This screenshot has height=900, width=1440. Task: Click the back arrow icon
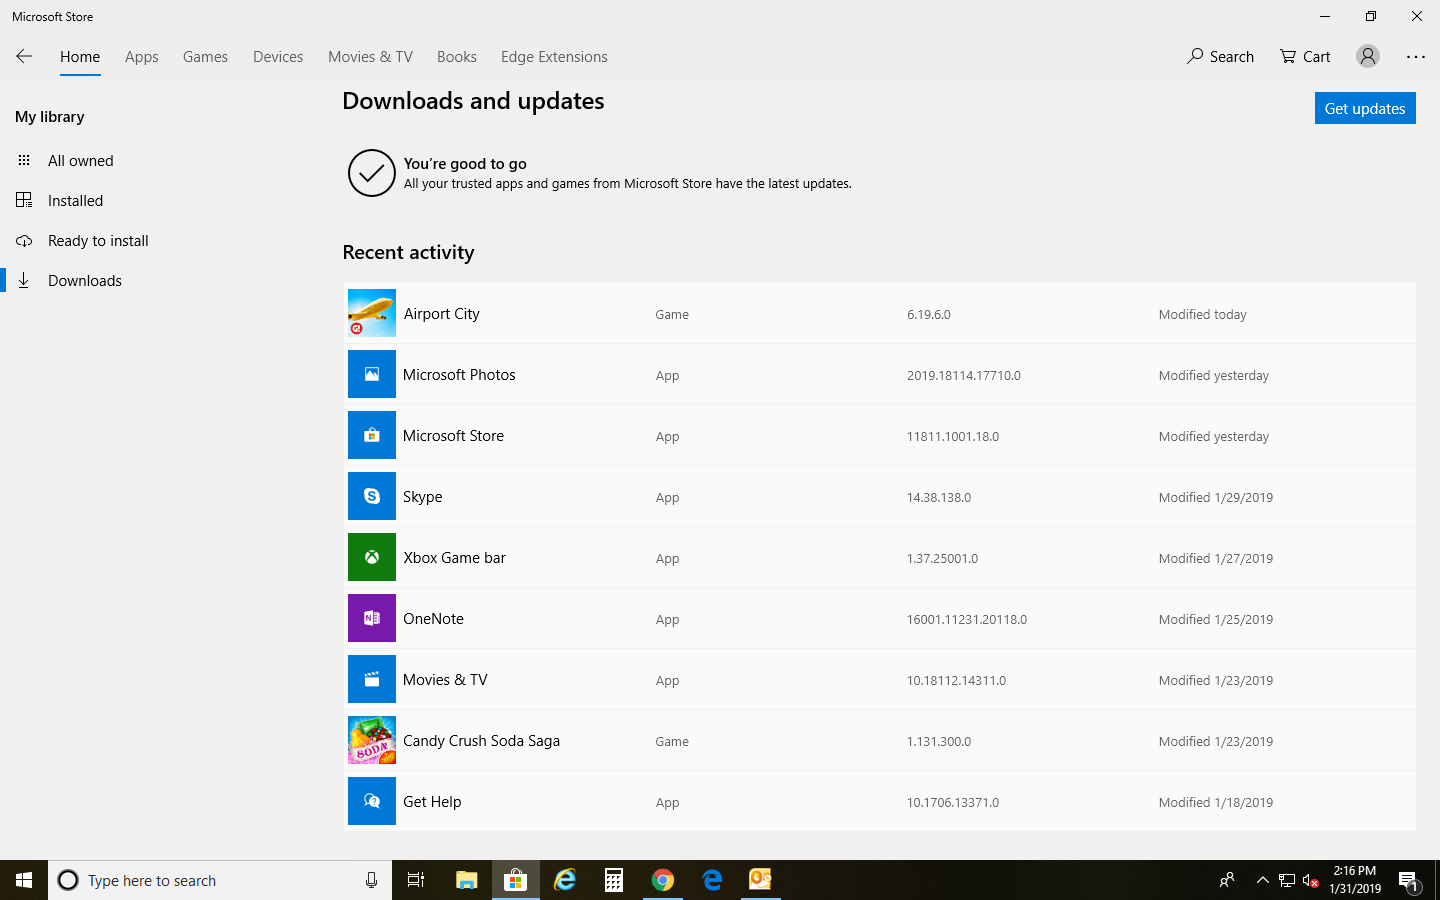tap(24, 57)
